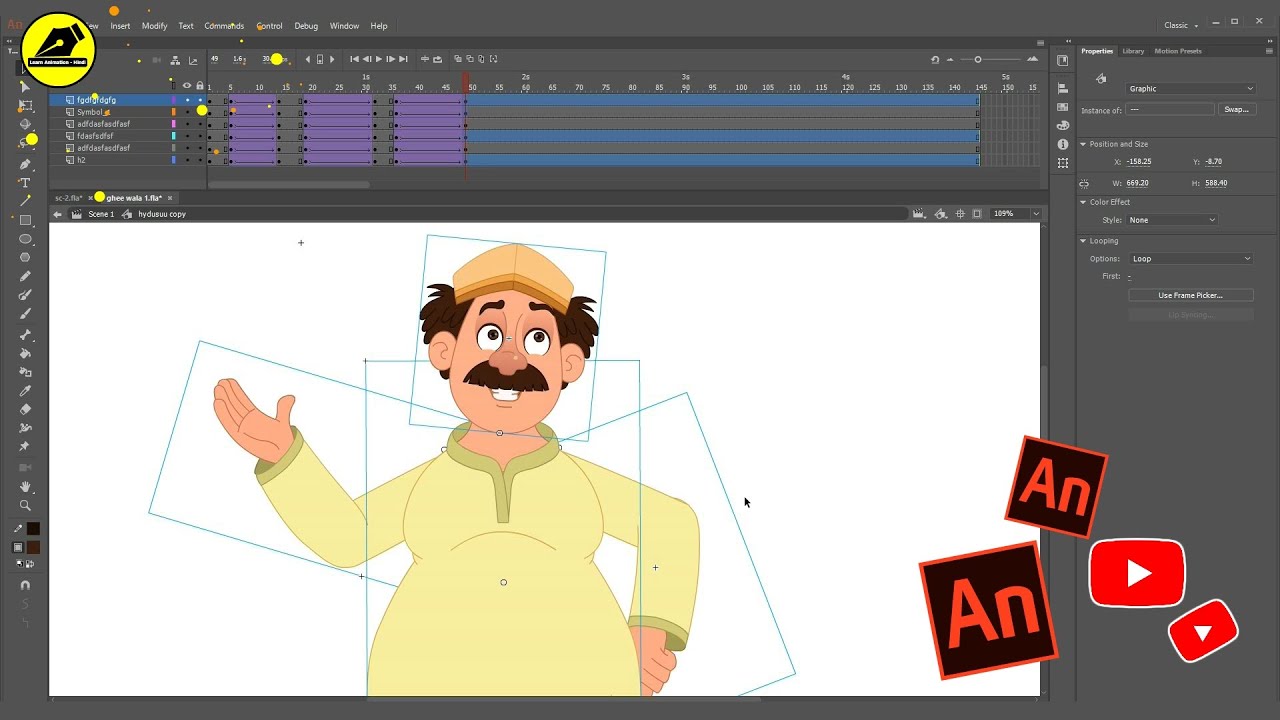This screenshot has width=1280, height=720.
Task: Open the Classic workspace switcher dropdown
Action: pyautogui.click(x=1181, y=26)
